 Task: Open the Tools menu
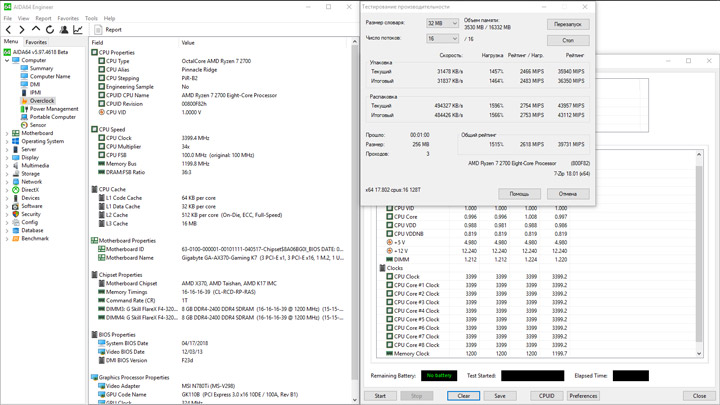click(91, 18)
